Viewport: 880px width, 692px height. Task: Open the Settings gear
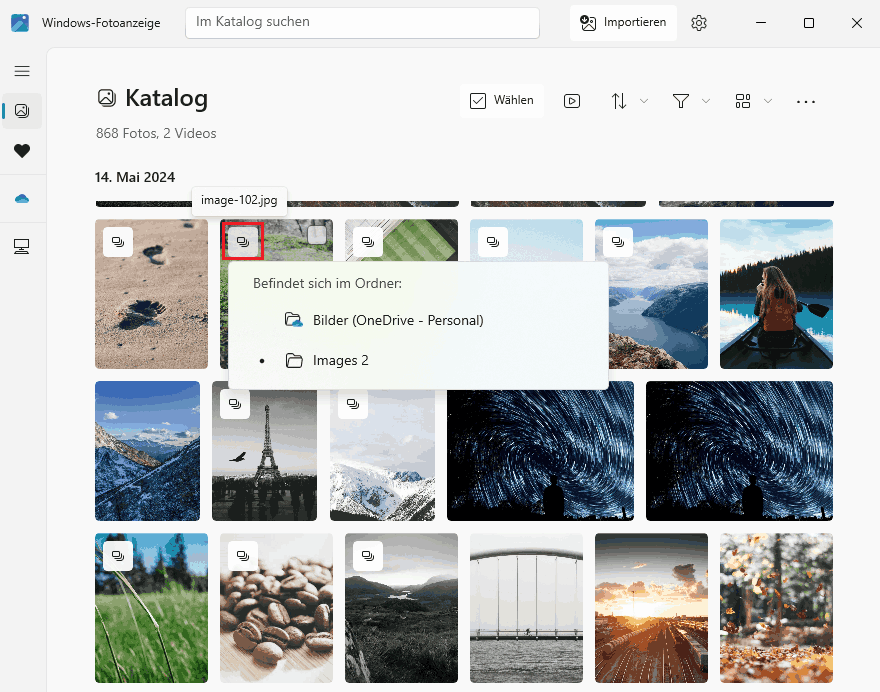coord(699,22)
